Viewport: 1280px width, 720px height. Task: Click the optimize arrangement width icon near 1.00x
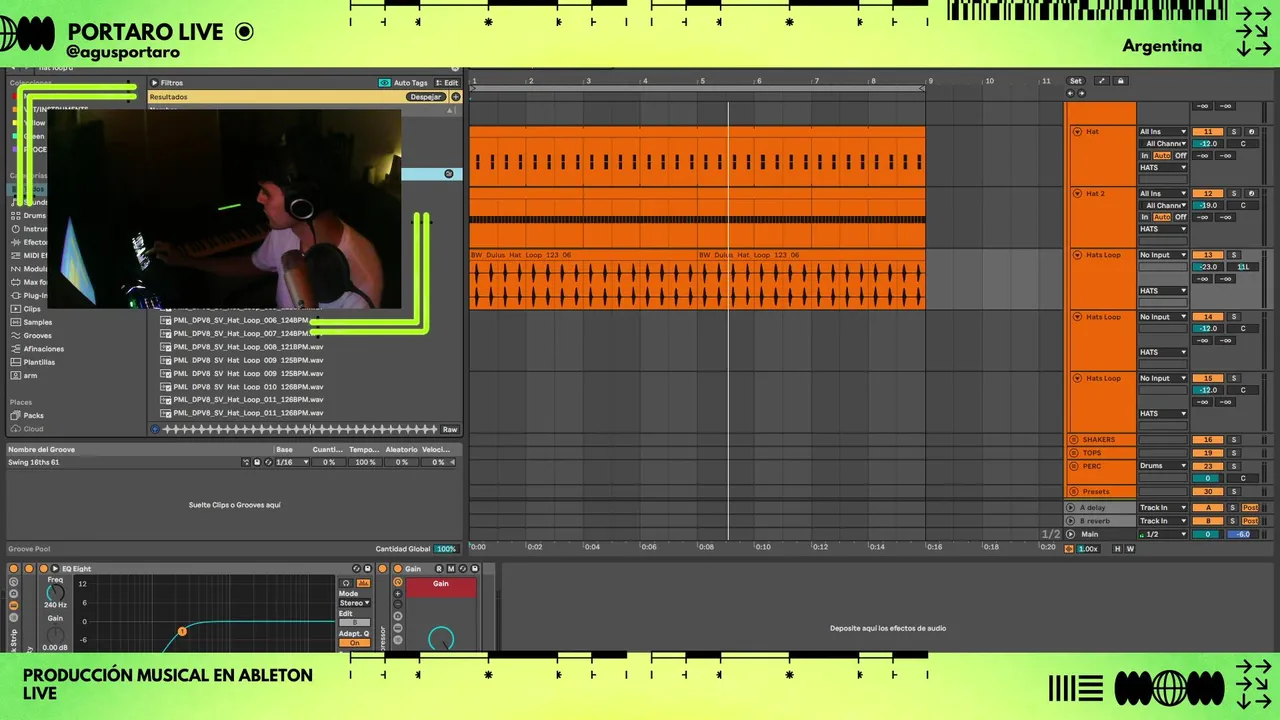pos(1069,549)
